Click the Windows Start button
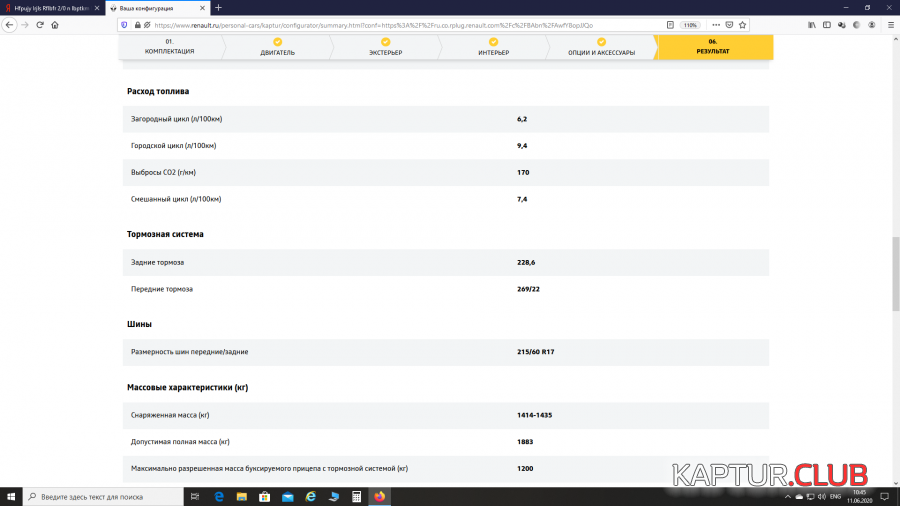This screenshot has width=900, height=506. click(x=11, y=496)
